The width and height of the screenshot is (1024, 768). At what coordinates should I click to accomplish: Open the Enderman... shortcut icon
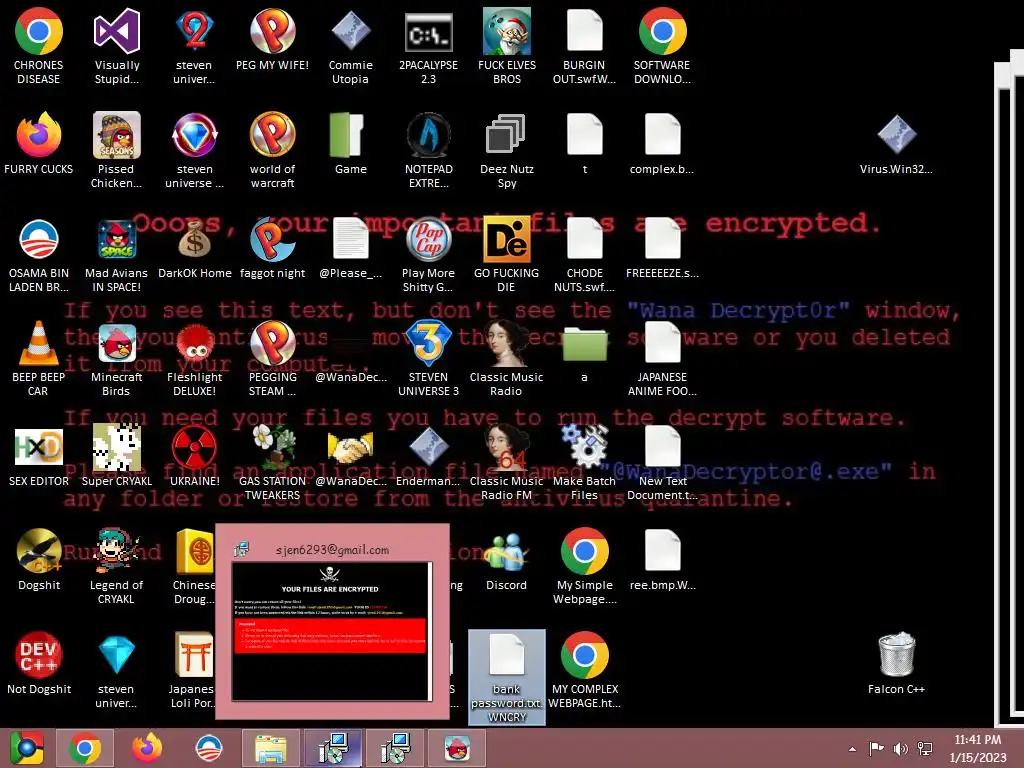[x=428, y=447]
